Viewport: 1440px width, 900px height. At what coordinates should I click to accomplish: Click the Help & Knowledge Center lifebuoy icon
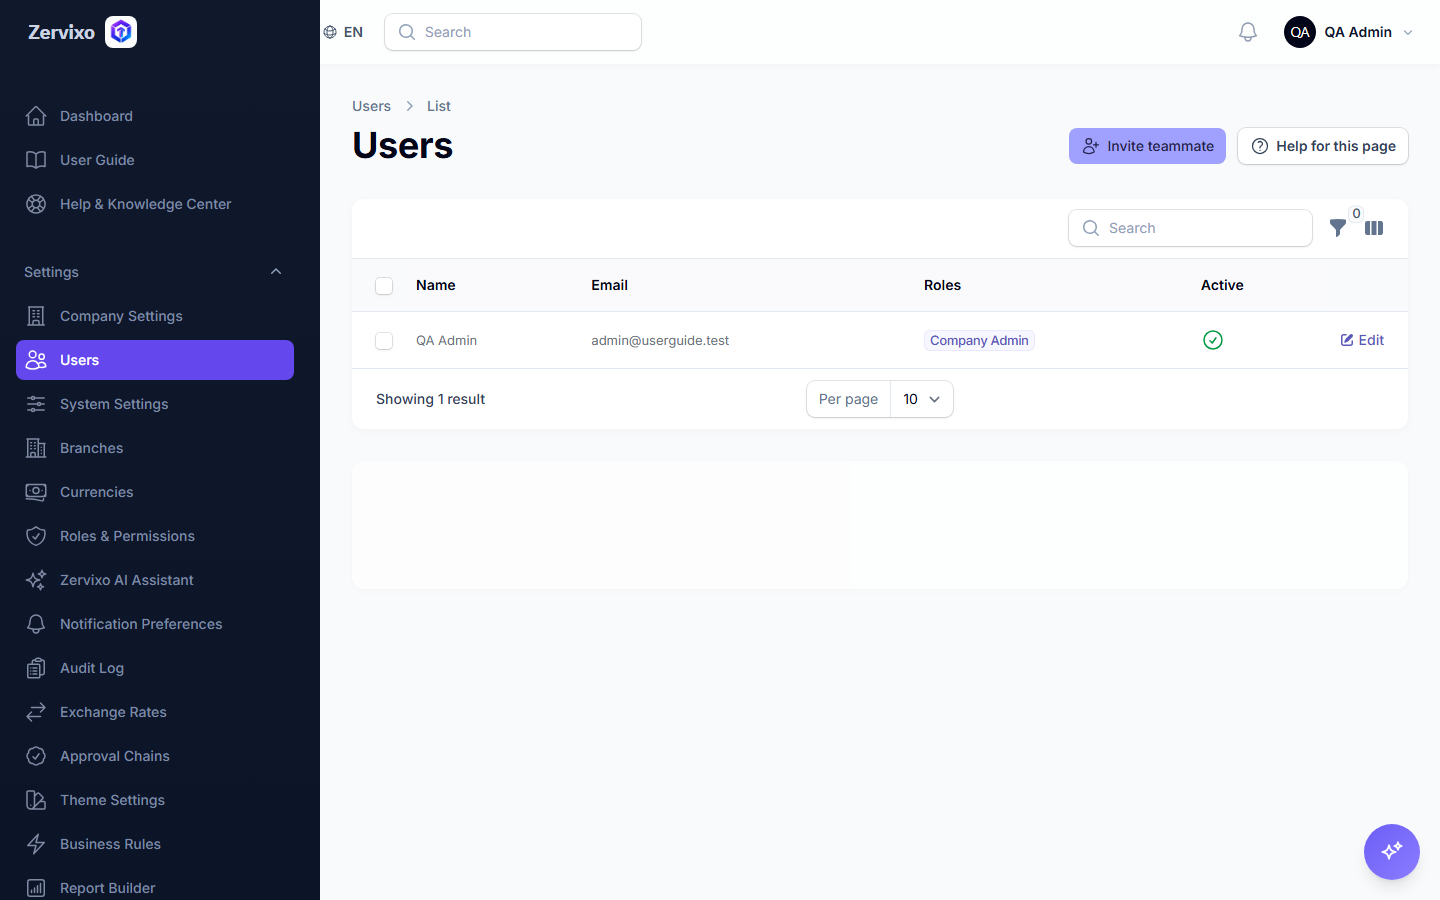tap(36, 204)
